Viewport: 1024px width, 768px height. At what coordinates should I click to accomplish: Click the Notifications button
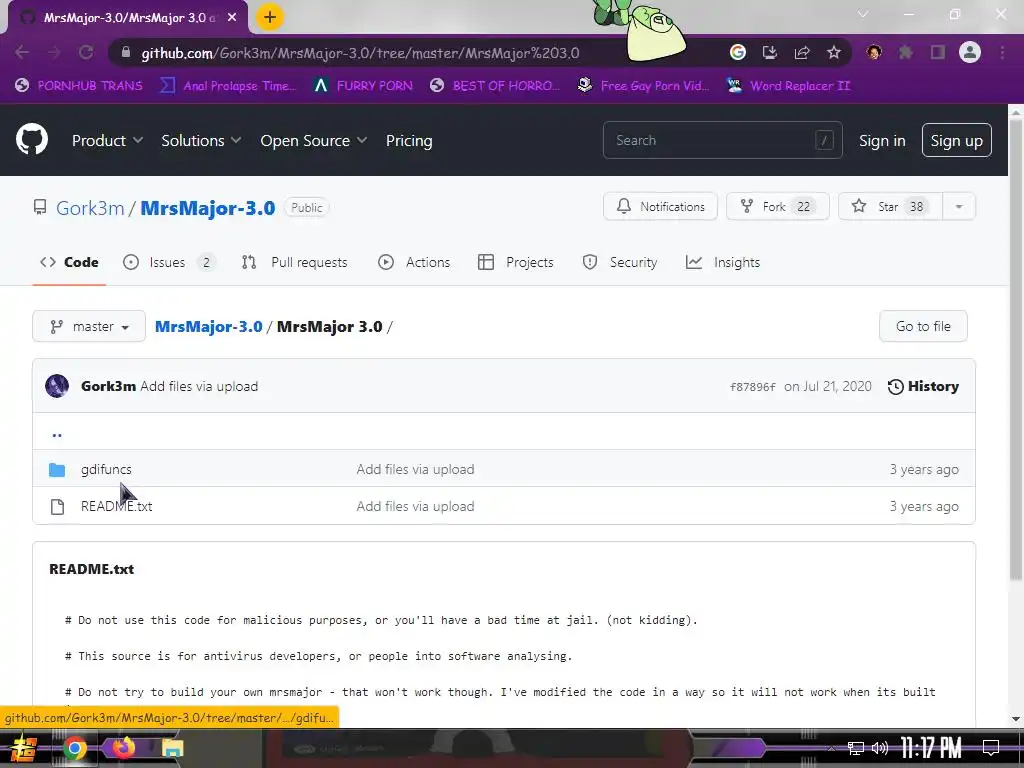(660, 206)
